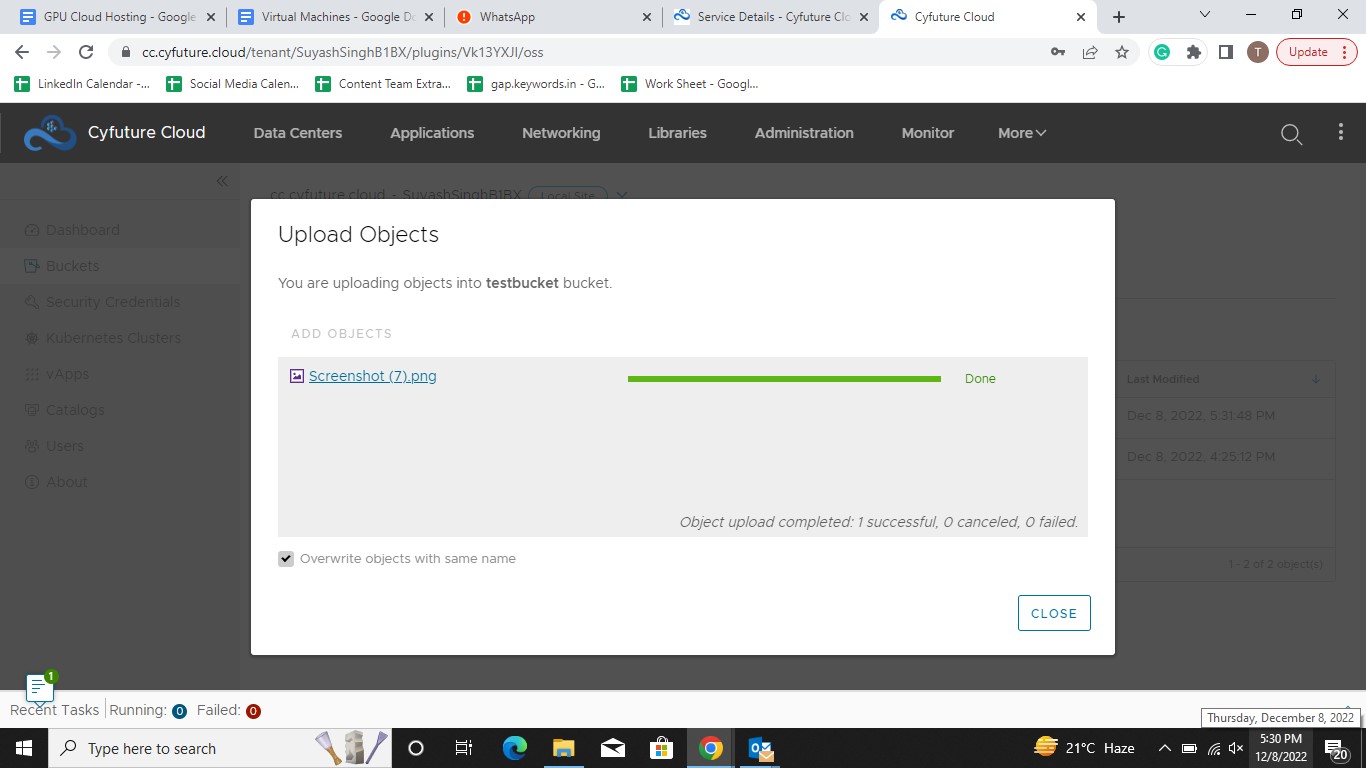Open the vertical dots header menu
The image size is (1366, 768).
[x=1341, y=133]
